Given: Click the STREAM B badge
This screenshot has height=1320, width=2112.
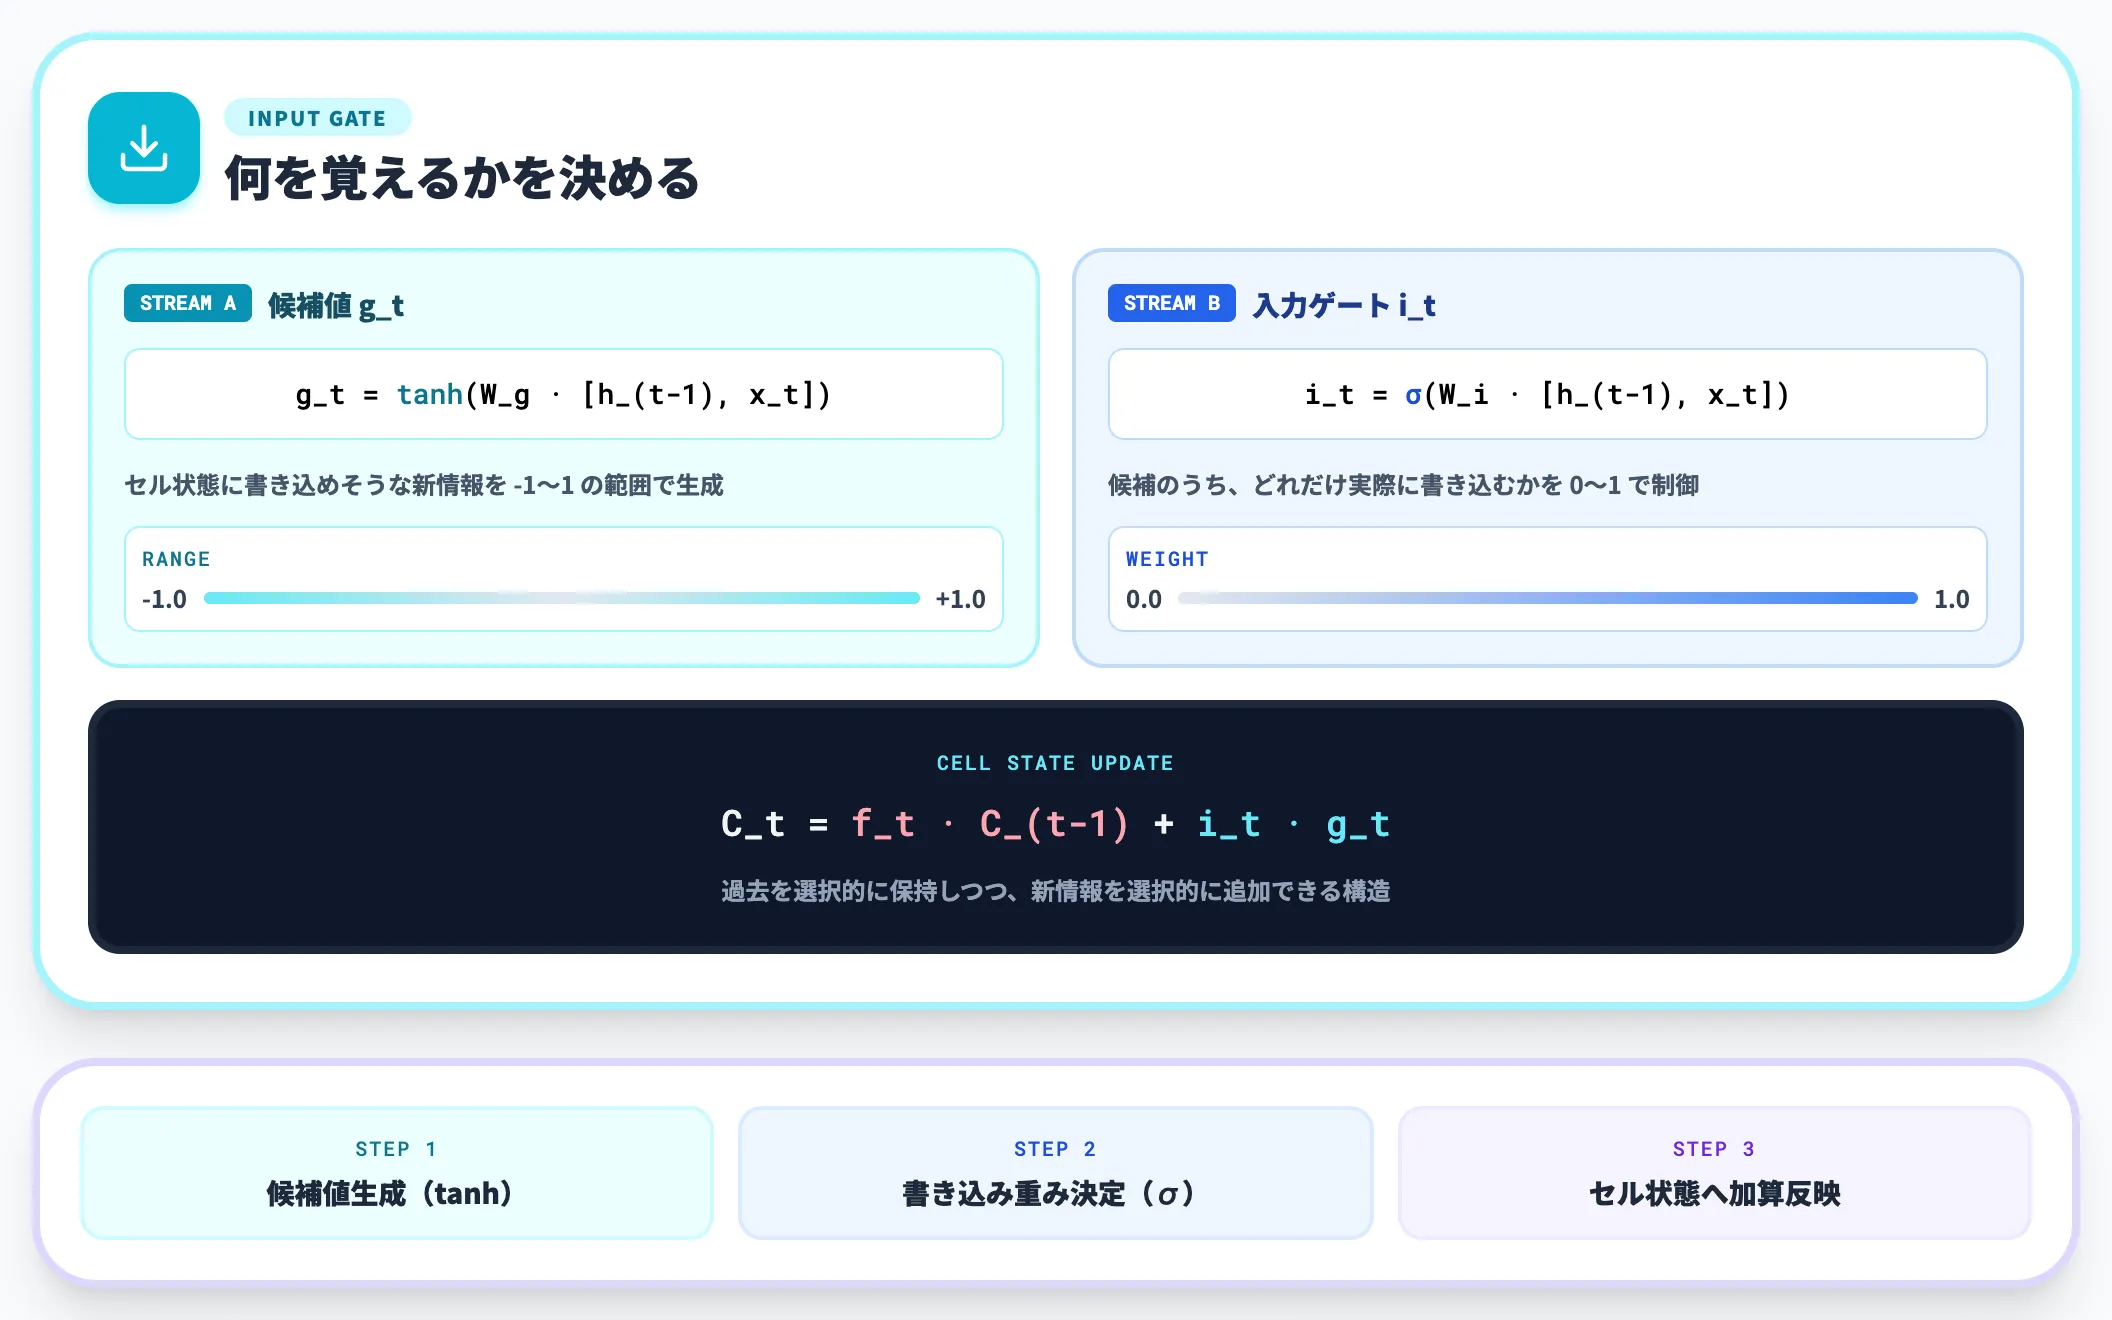Looking at the screenshot, I should point(1171,303).
